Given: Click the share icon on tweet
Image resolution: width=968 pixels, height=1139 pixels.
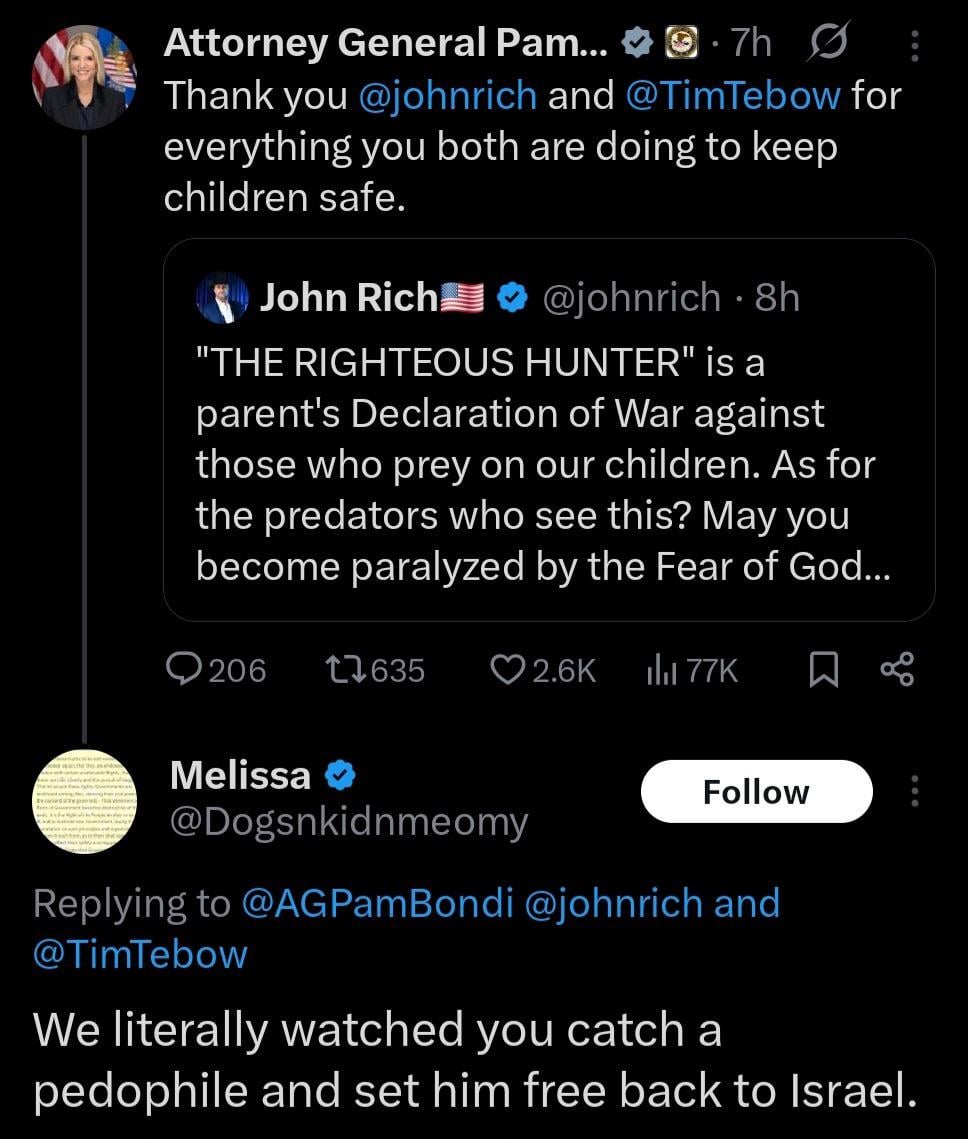Looking at the screenshot, I should (896, 670).
